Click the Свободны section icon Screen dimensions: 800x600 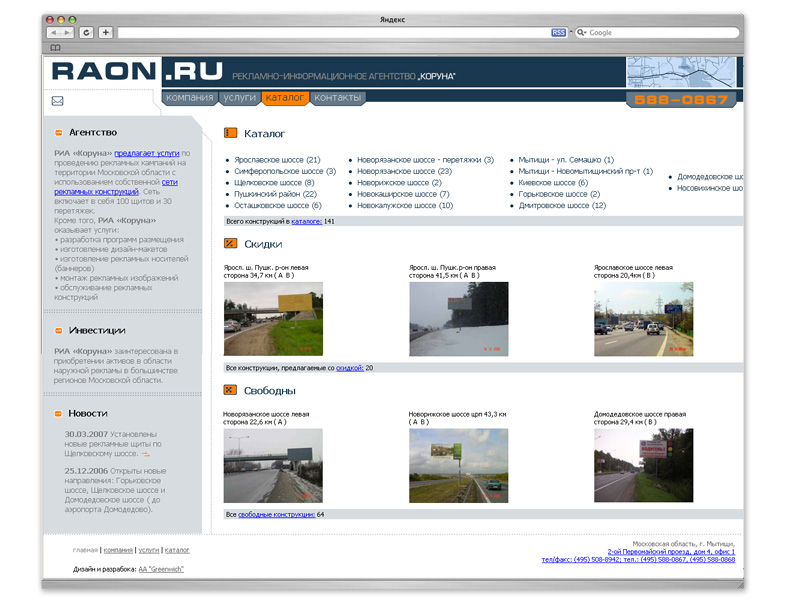(230, 390)
